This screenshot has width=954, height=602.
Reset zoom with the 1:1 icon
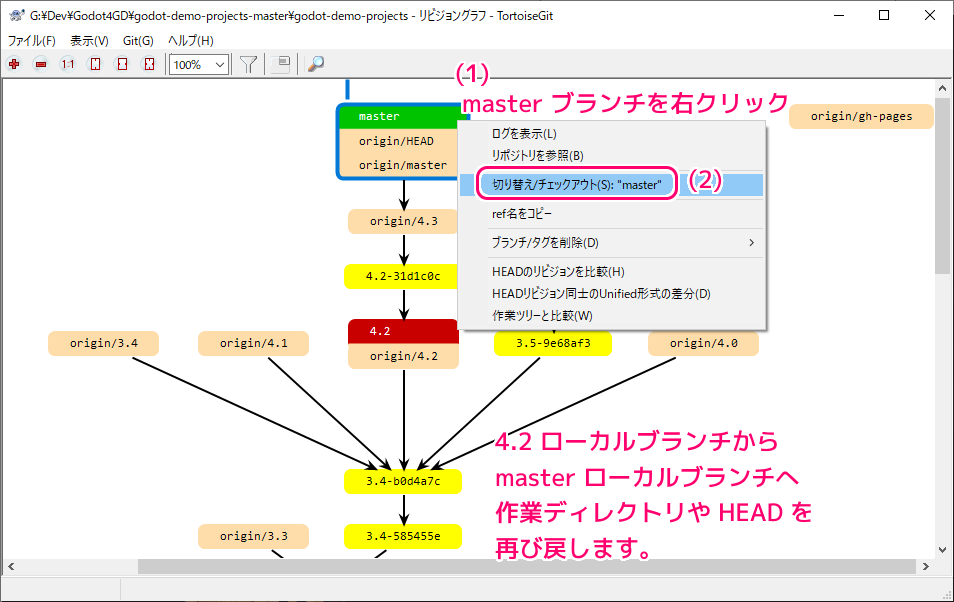(68, 64)
